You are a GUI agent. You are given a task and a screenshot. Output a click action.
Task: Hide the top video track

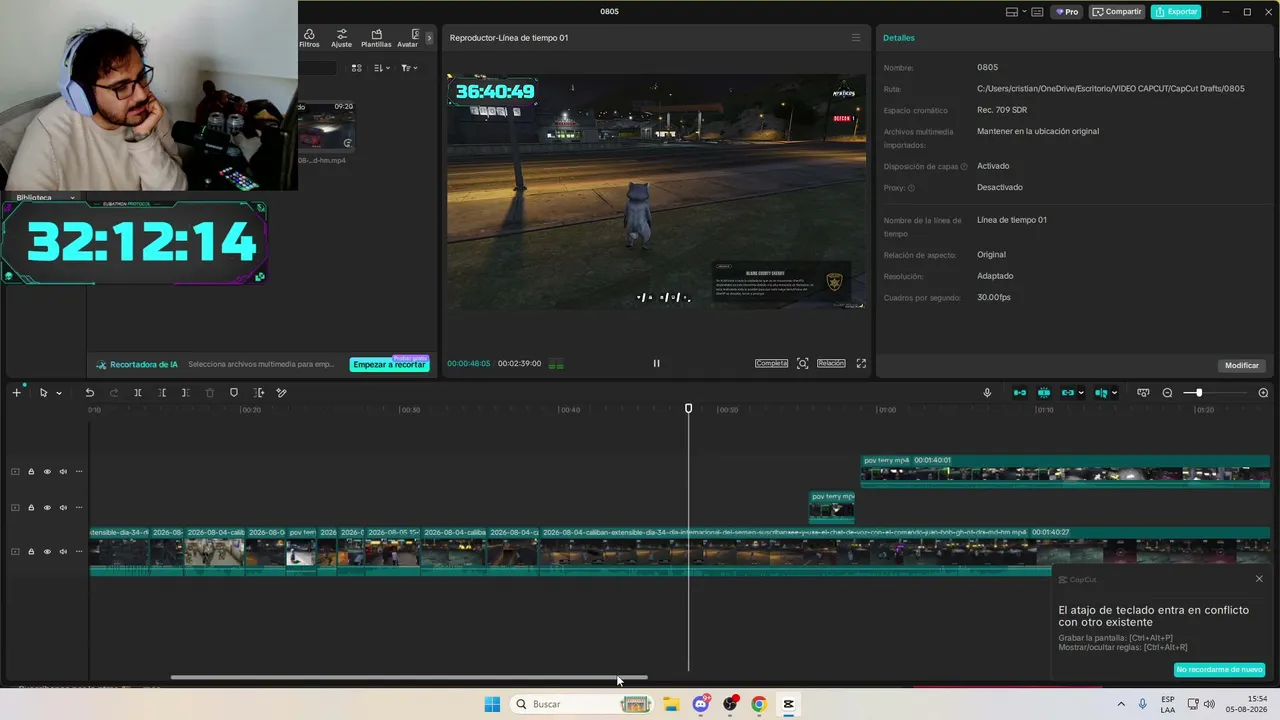coord(47,472)
